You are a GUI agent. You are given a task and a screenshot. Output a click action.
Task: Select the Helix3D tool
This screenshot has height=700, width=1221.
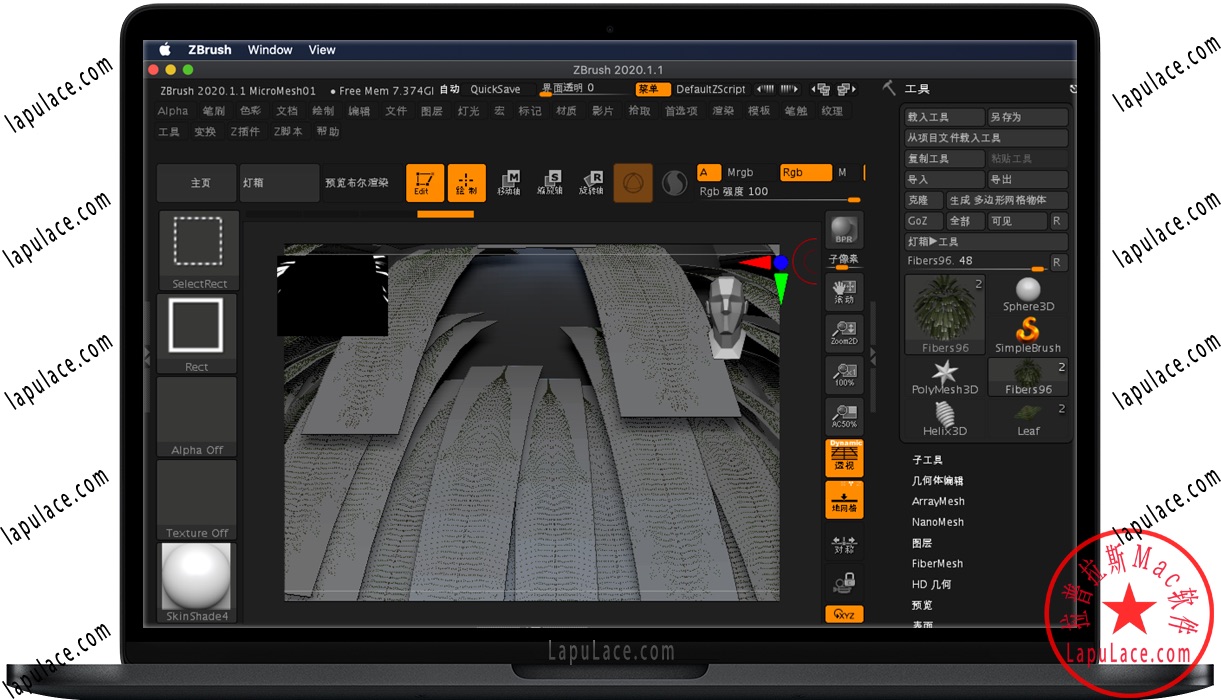click(x=945, y=419)
